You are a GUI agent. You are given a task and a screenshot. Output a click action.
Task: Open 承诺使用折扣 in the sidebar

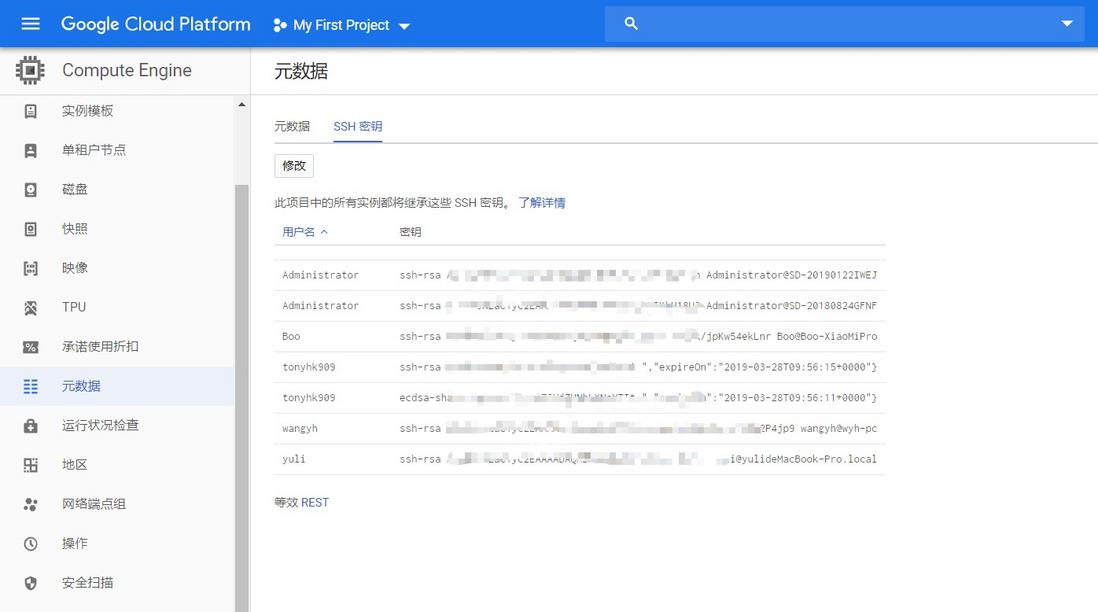[100, 347]
